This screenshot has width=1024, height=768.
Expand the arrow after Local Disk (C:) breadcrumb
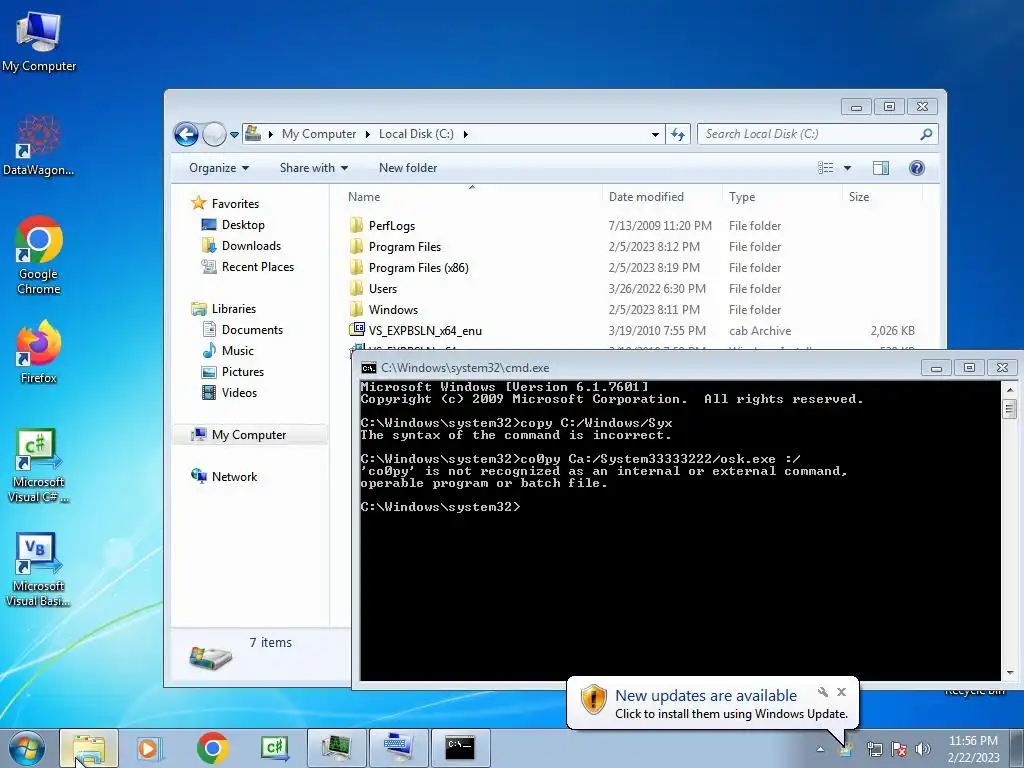(466, 135)
